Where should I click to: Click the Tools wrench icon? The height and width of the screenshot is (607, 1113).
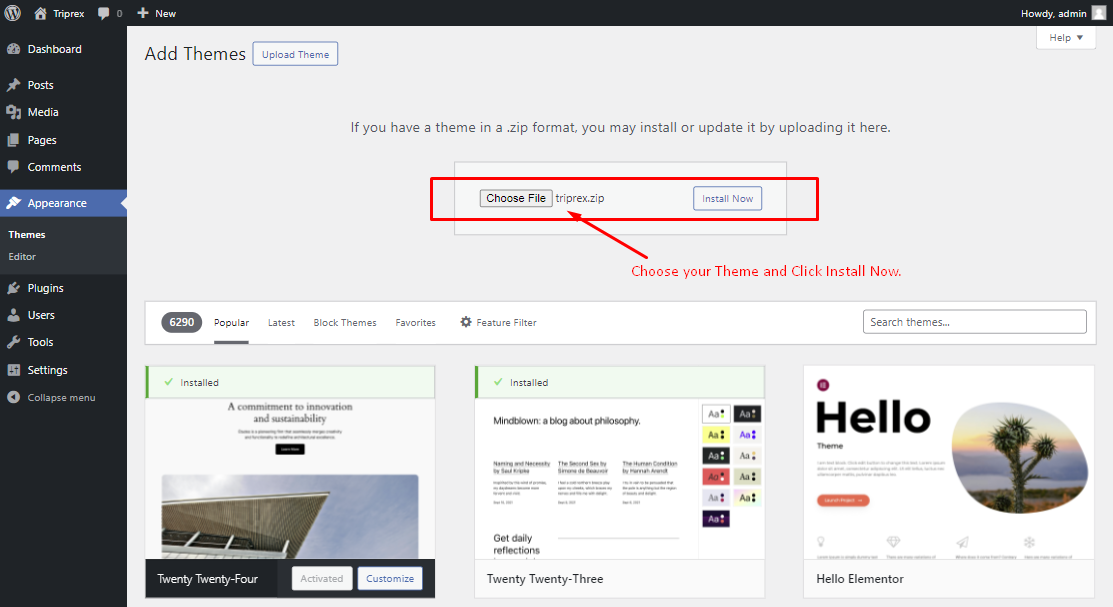click(13, 342)
